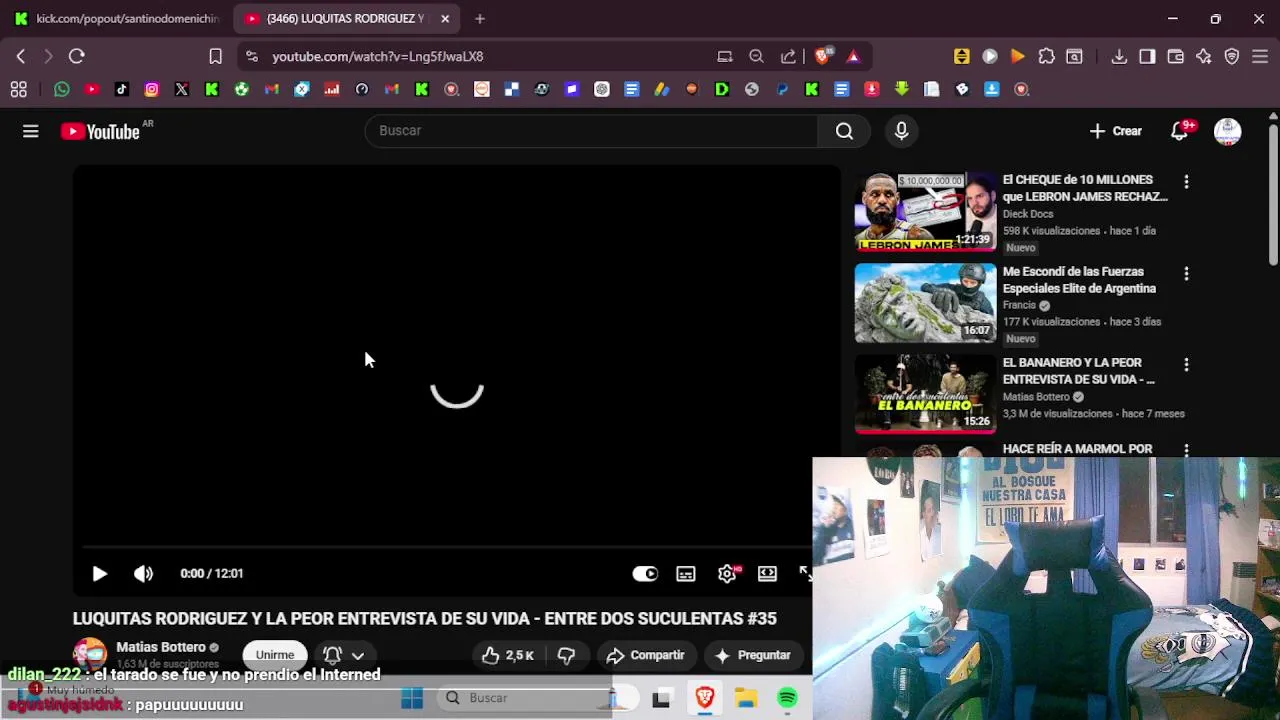Start voice search with the microphone
Viewport: 1280px width, 720px height.
901,131
